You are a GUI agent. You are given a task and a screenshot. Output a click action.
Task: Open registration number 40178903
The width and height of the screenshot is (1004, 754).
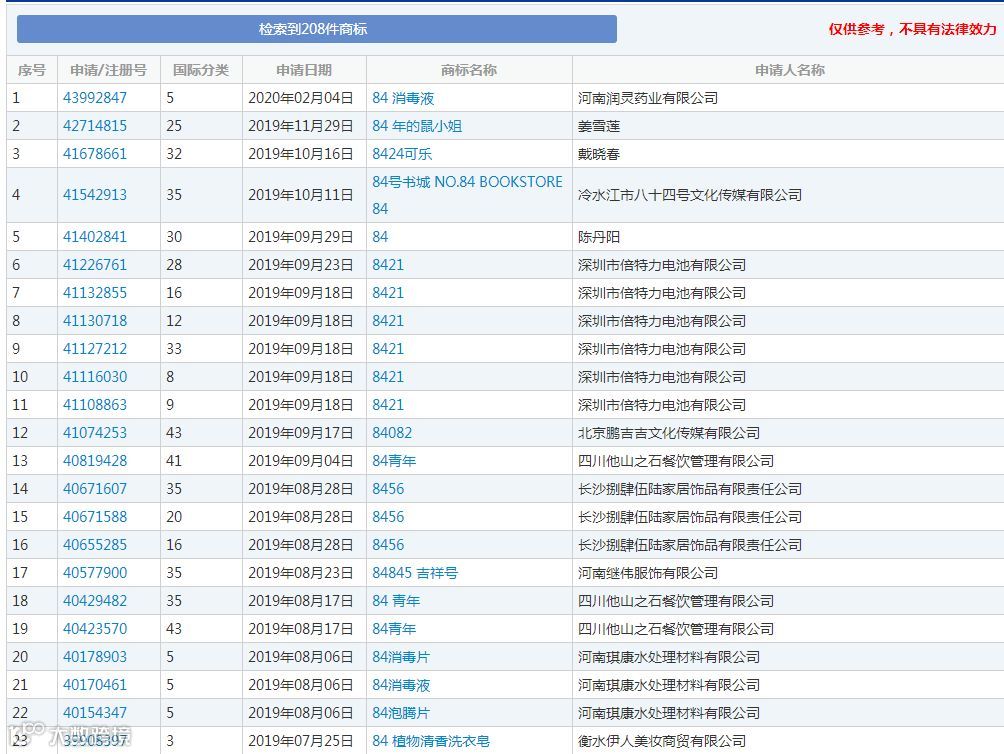(x=95, y=657)
